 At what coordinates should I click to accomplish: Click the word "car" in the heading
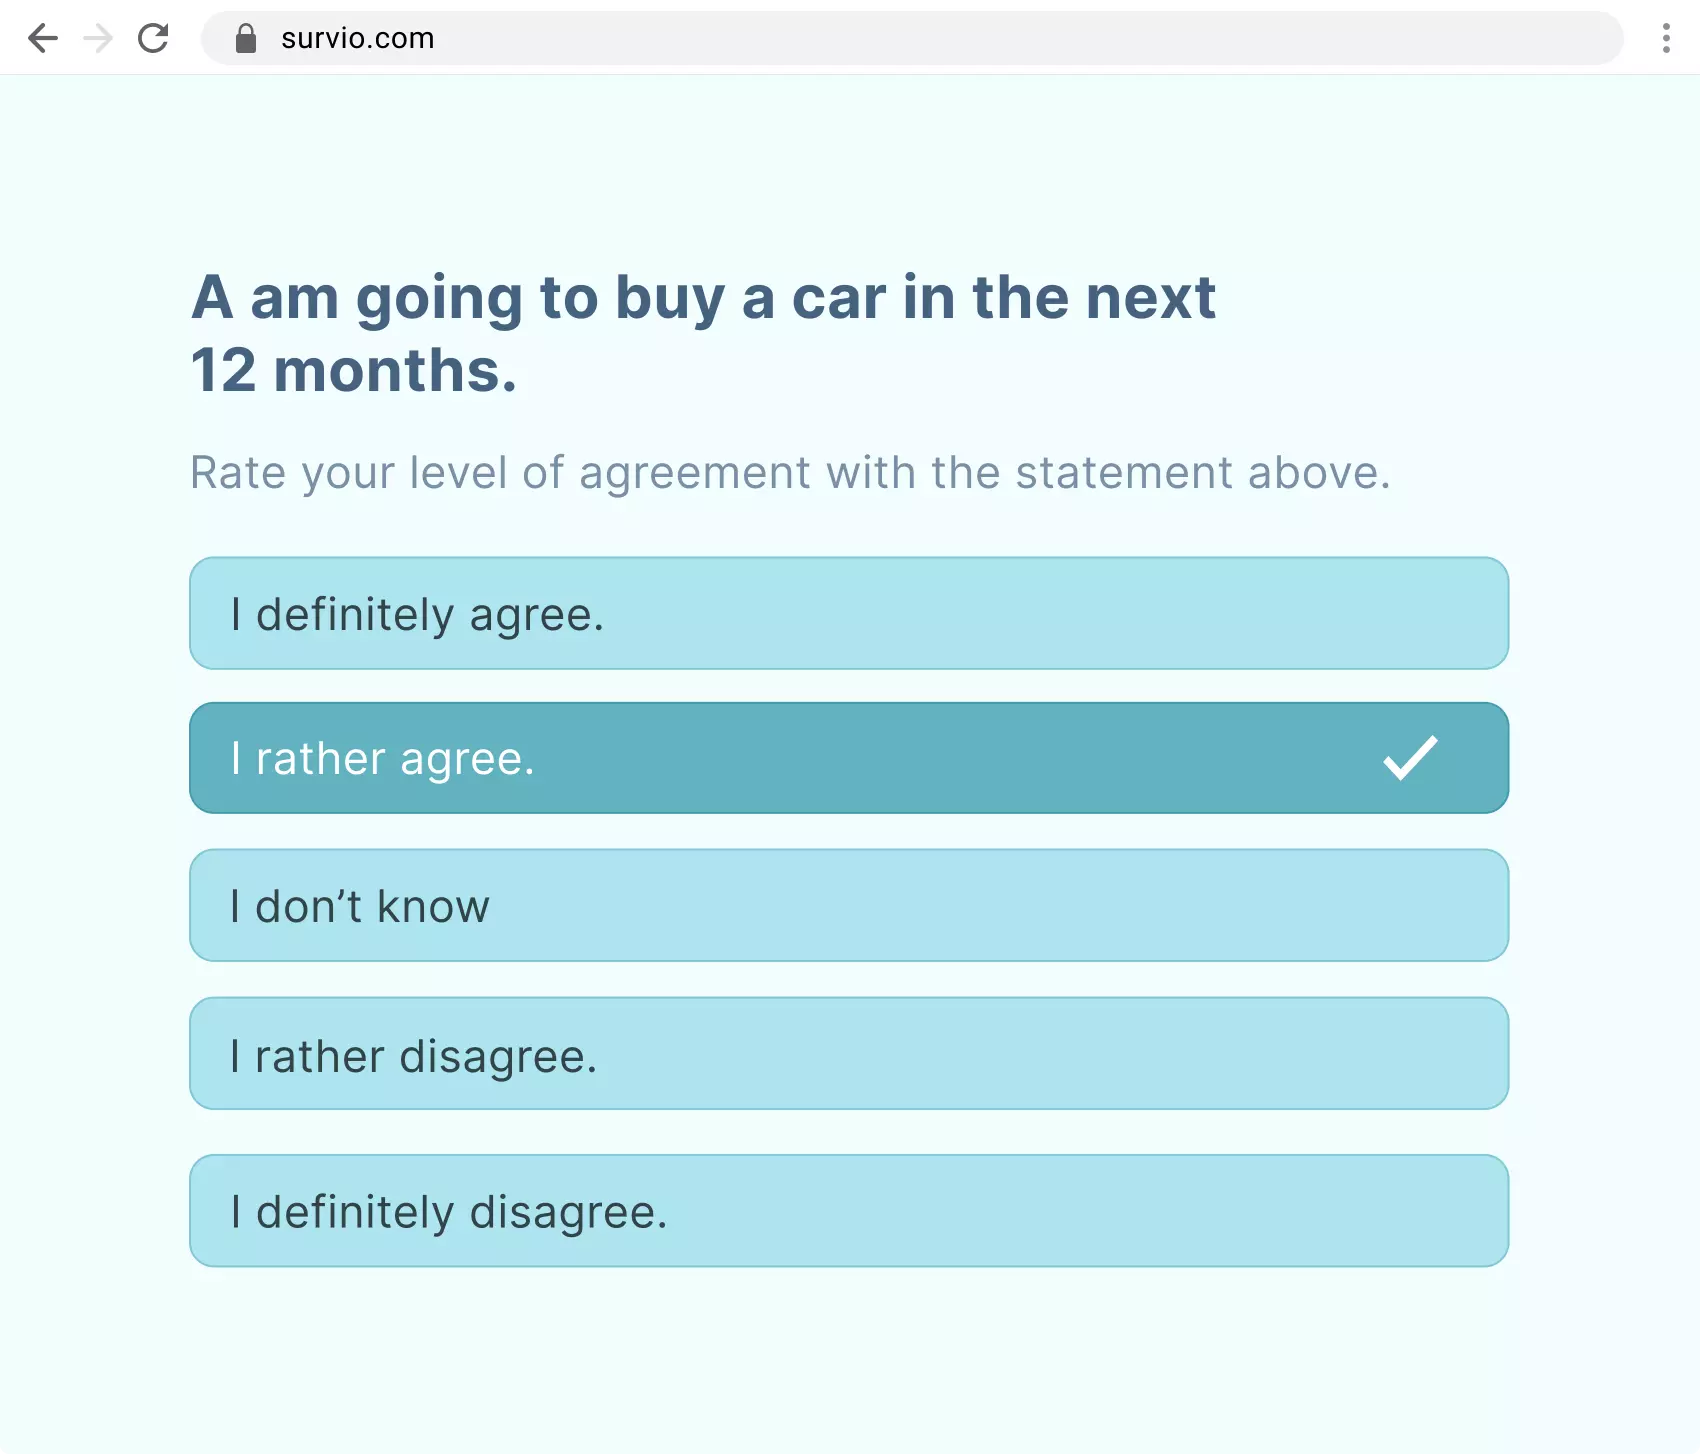pos(838,297)
